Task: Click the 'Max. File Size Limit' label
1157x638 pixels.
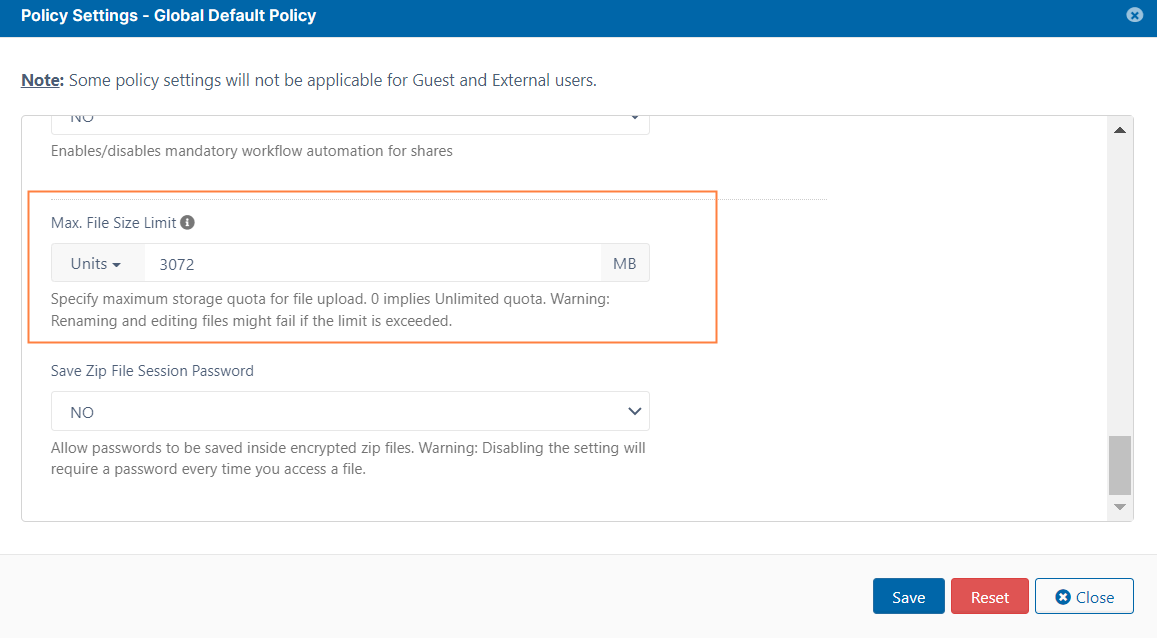Action: coord(114,223)
